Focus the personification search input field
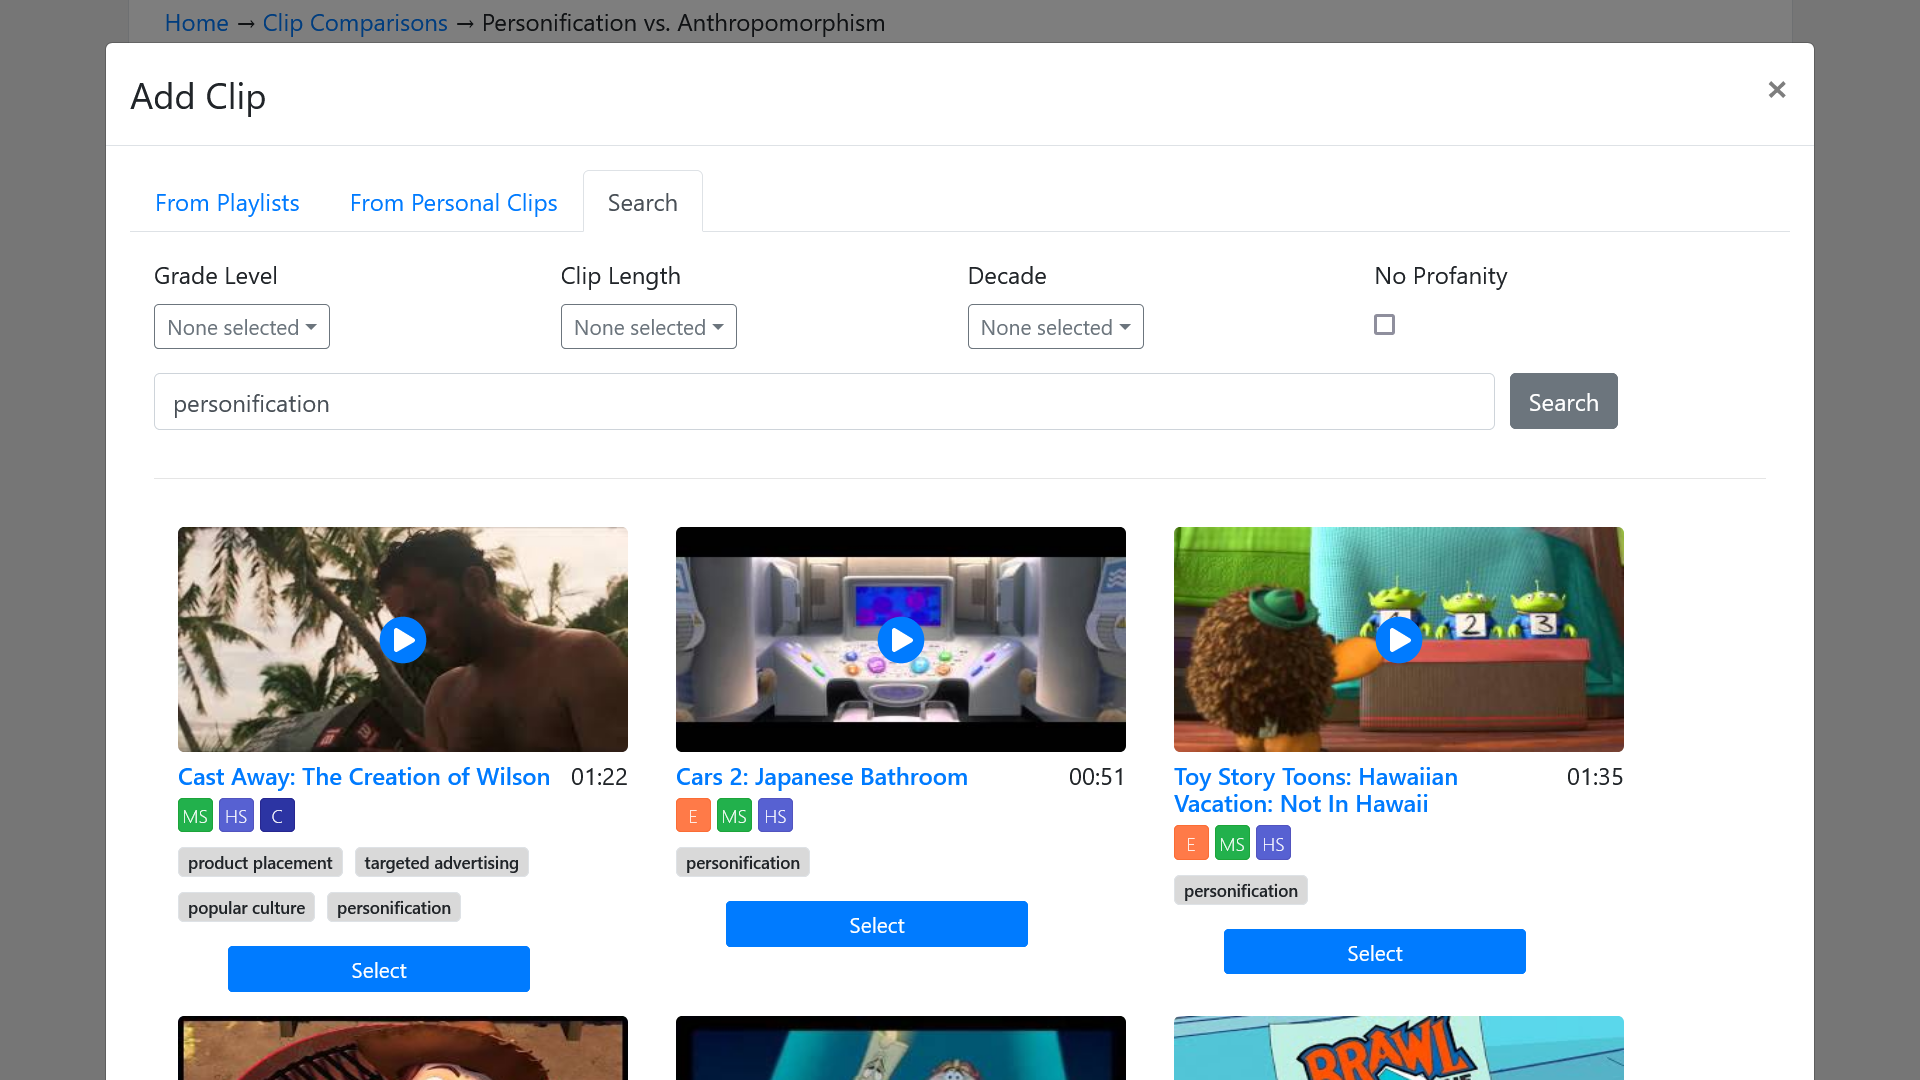This screenshot has width=1920, height=1080. (824, 402)
